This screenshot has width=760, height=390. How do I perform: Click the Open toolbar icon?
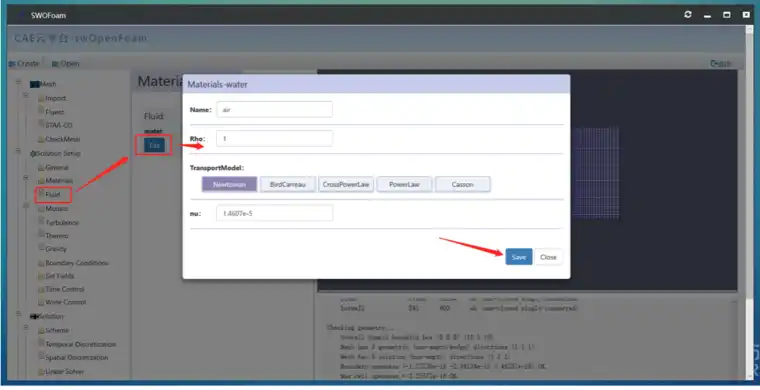coord(55,64)
